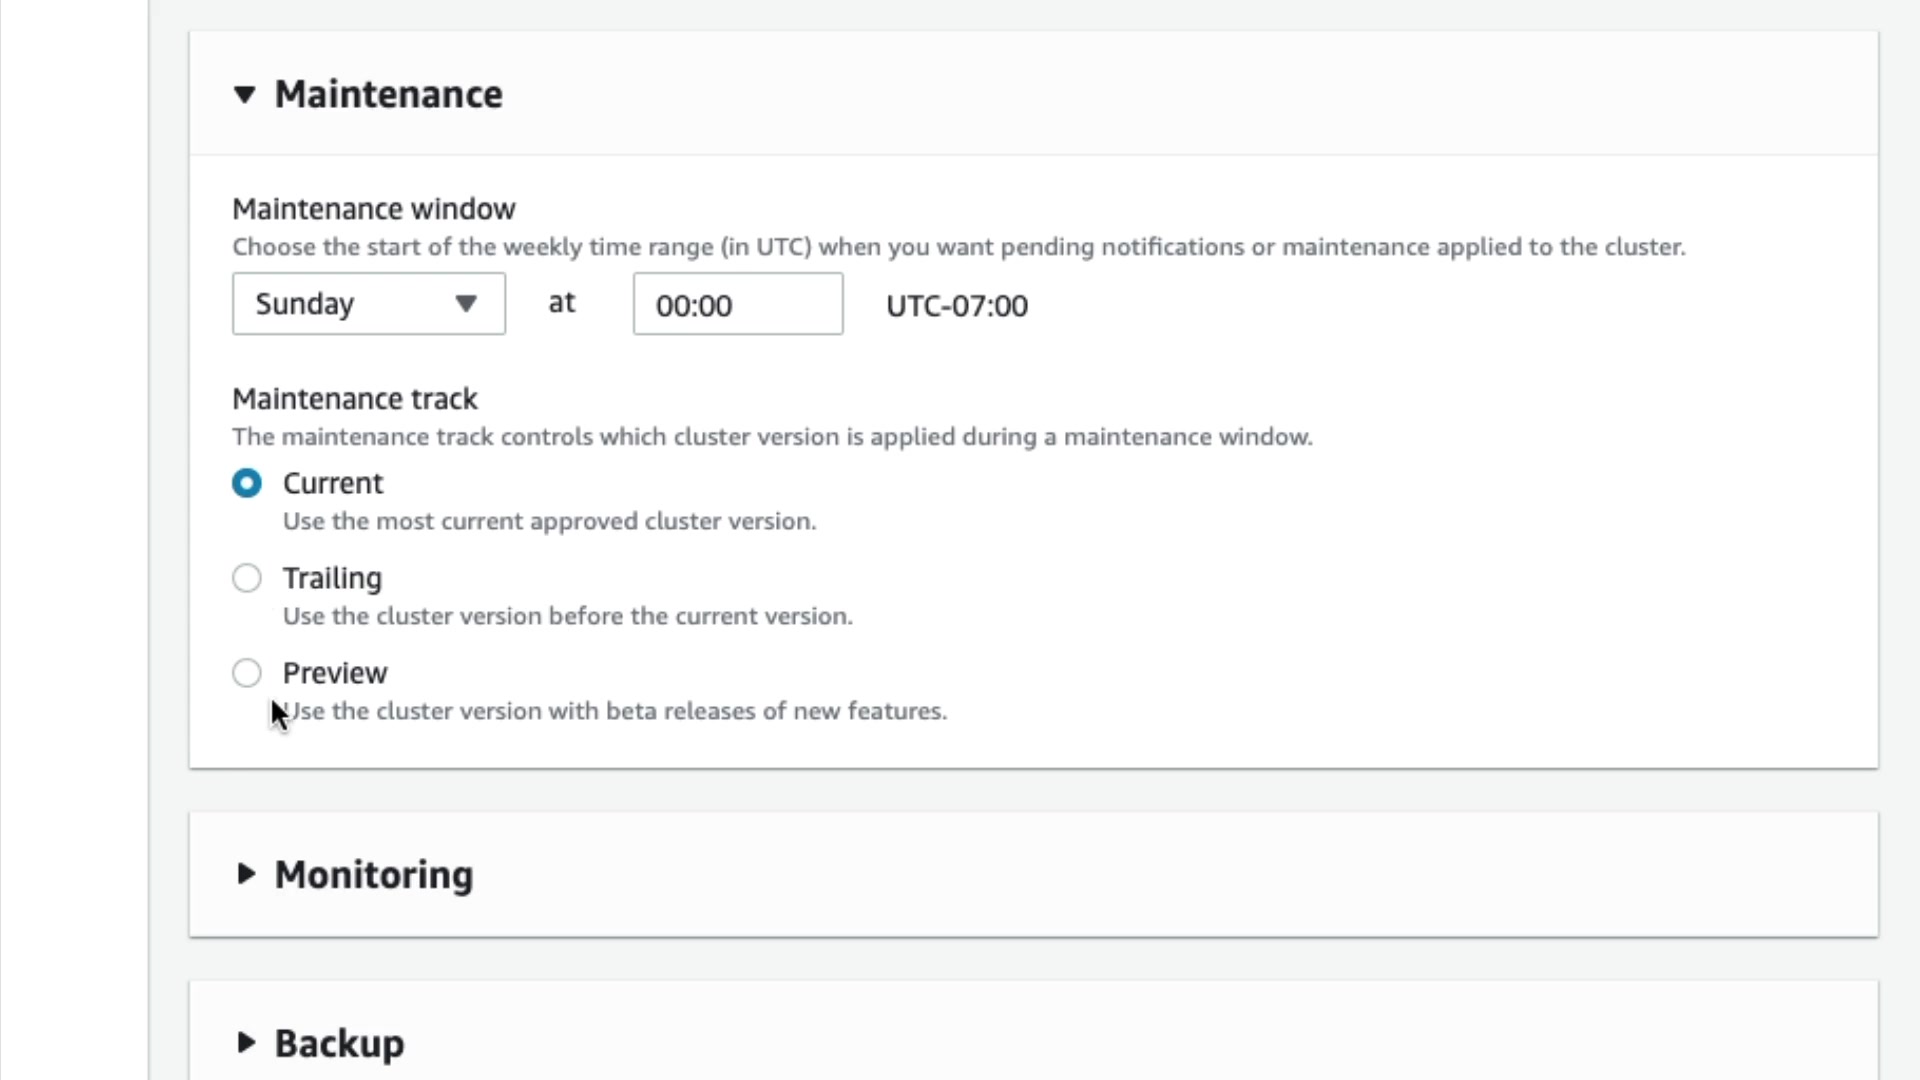Select the Preview maintenance track radio

click(x=247, y=673)
